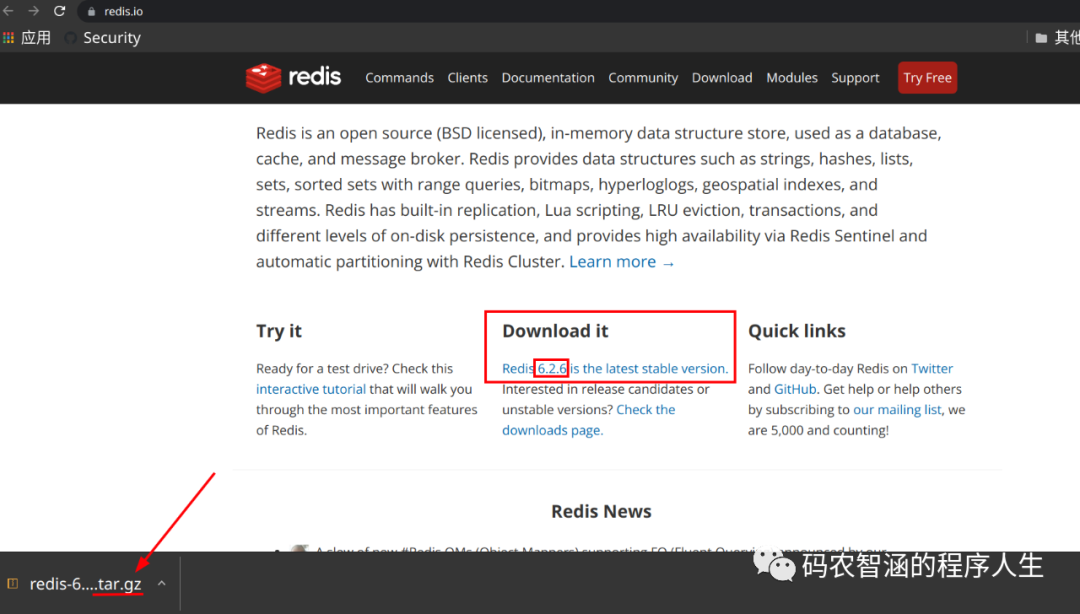Click the Redis News heading
This screenshot has width=1080, height=614.
(x=601, y=511)
